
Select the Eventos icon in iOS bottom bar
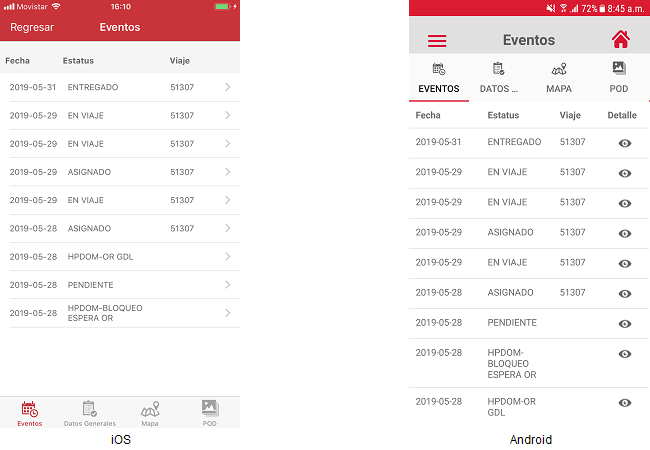pos(30,410)
